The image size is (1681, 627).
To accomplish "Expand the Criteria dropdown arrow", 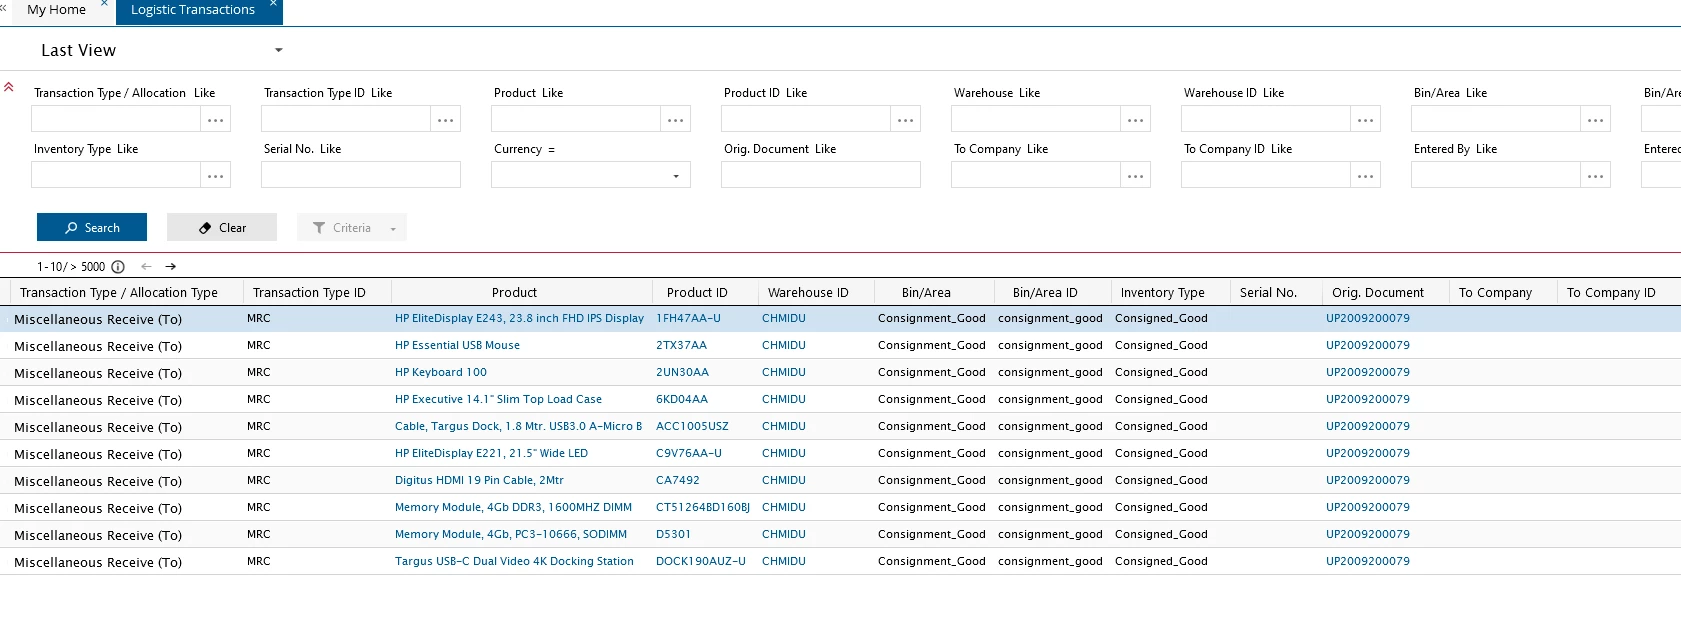I will [x=393, y=228].
